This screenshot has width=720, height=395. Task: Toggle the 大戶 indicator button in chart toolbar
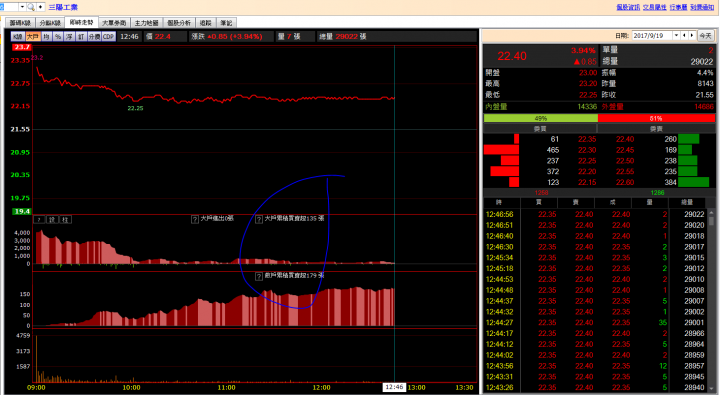33,37
